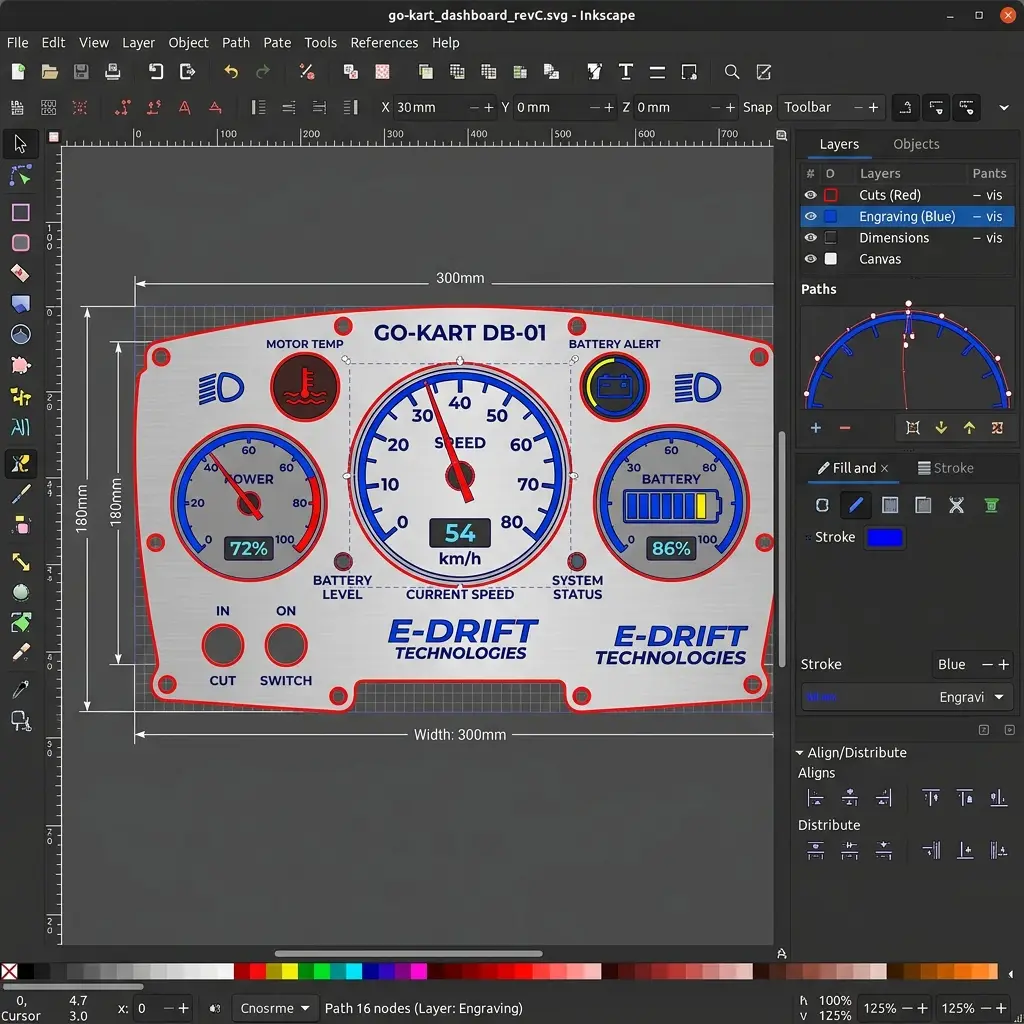
Task: Switch to the Objects tab
Action: [916, 144]
